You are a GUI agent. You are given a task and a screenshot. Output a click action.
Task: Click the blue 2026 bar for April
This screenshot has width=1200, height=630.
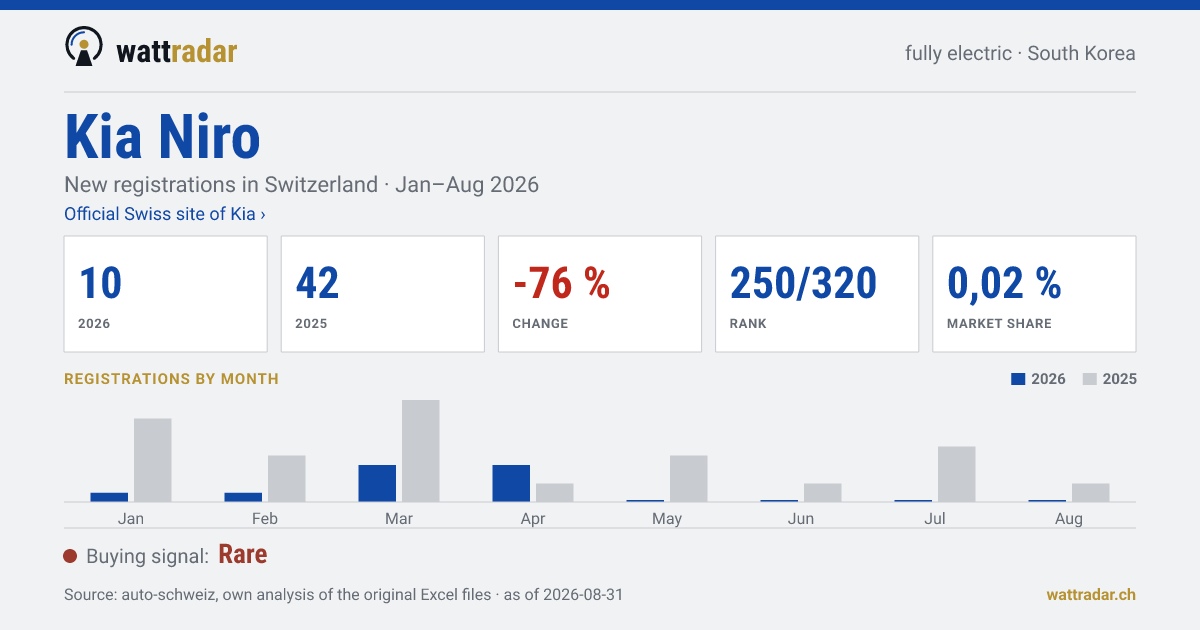511,483
